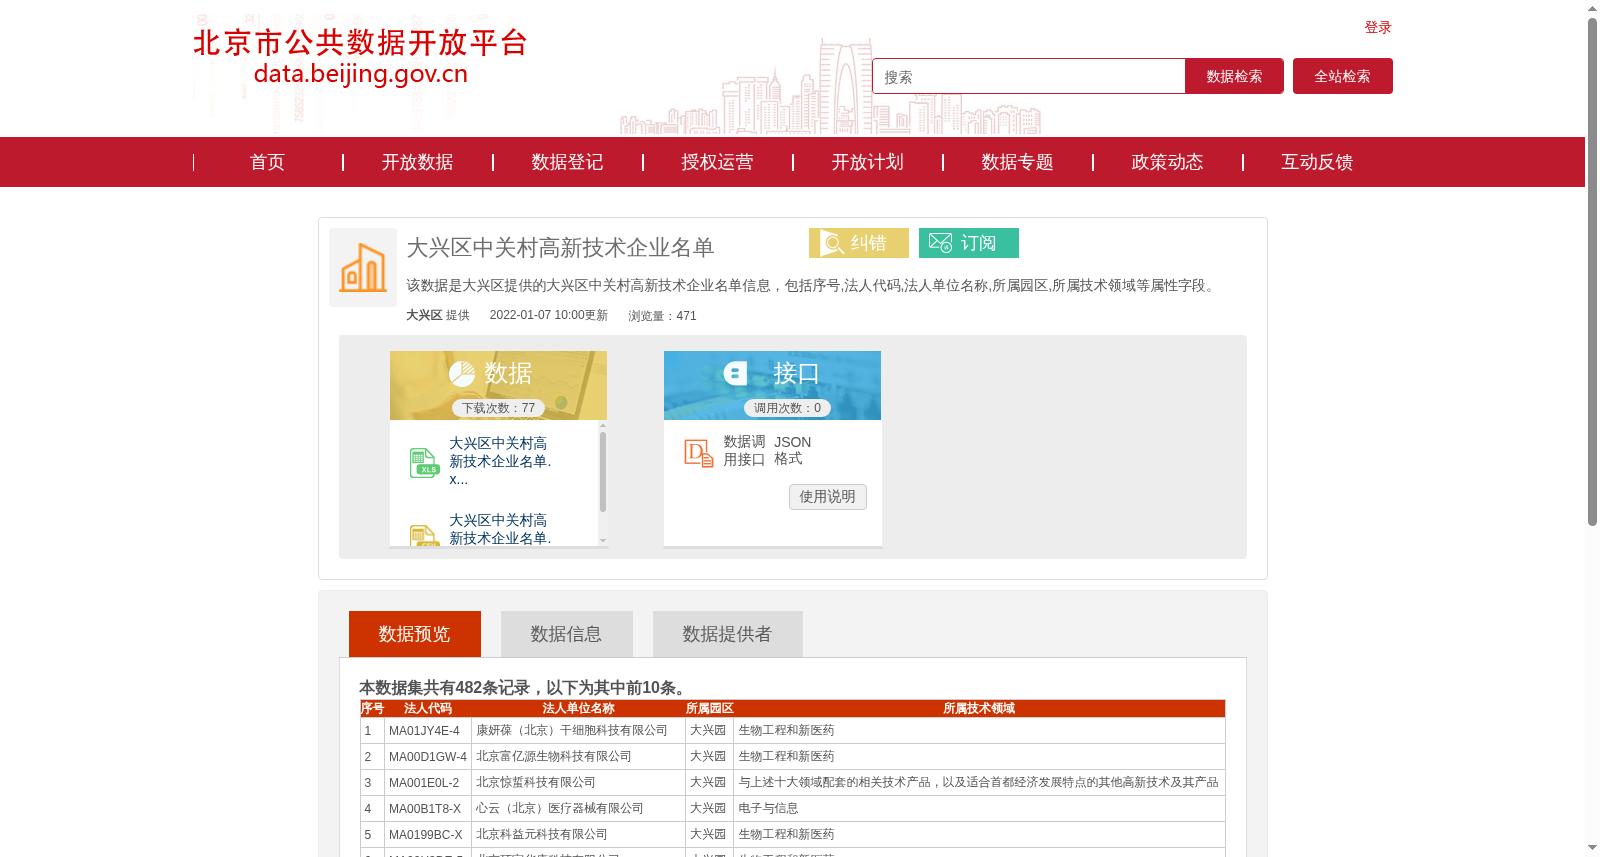Click the 法人单位名称 column header
Screen dimensions: 1600x857
pyautogui.click(x=578, y=708)
